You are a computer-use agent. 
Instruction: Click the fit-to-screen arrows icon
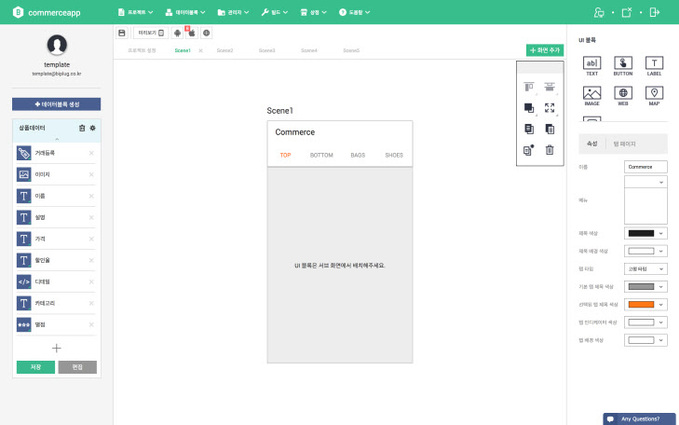coord(550,107)
